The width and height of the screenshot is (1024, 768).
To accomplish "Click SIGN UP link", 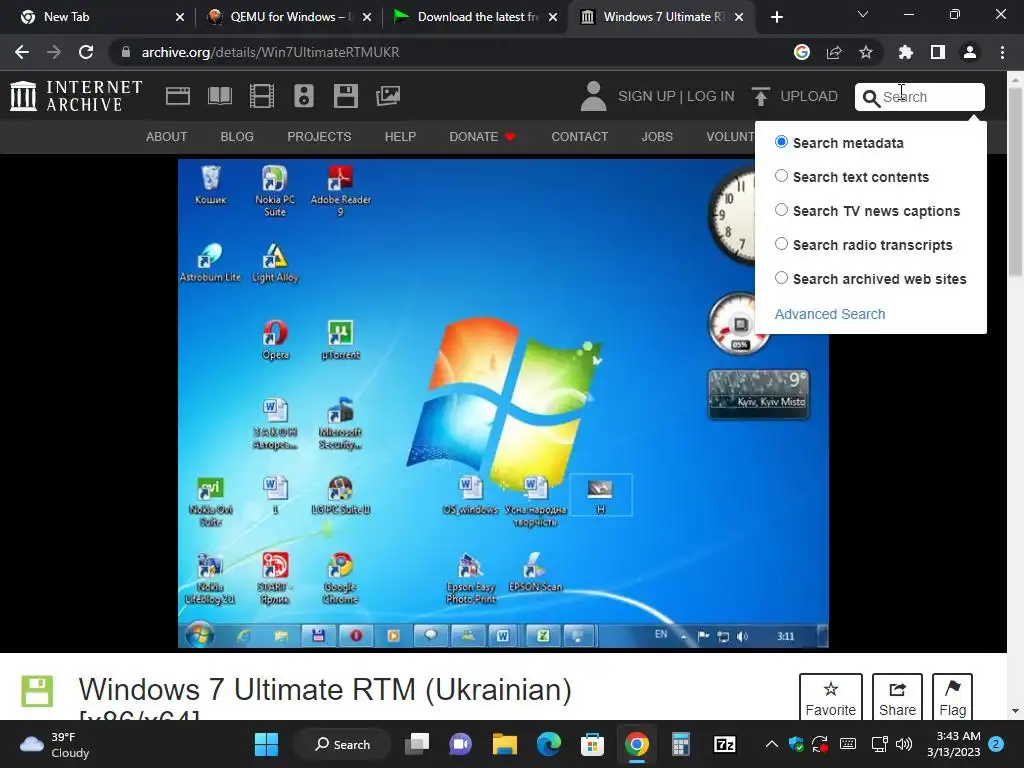I will pos(647,96).
